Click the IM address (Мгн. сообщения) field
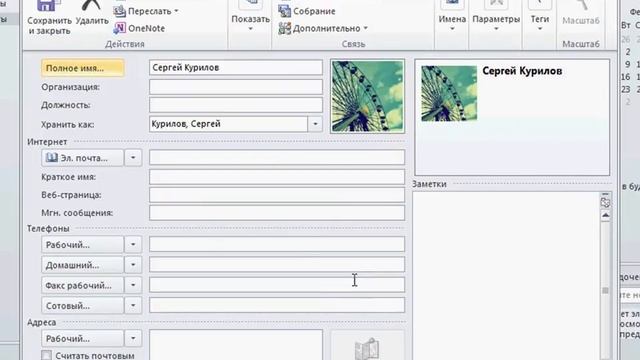640x360 pixels. tap(277, 213)
